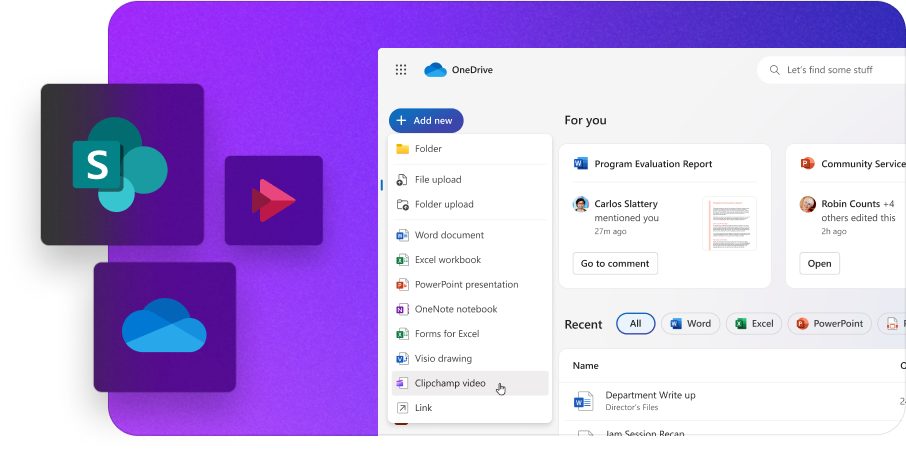Filter recent files by Excel
The height and width of the screenshot is (453, 906).
coord(754,324)
